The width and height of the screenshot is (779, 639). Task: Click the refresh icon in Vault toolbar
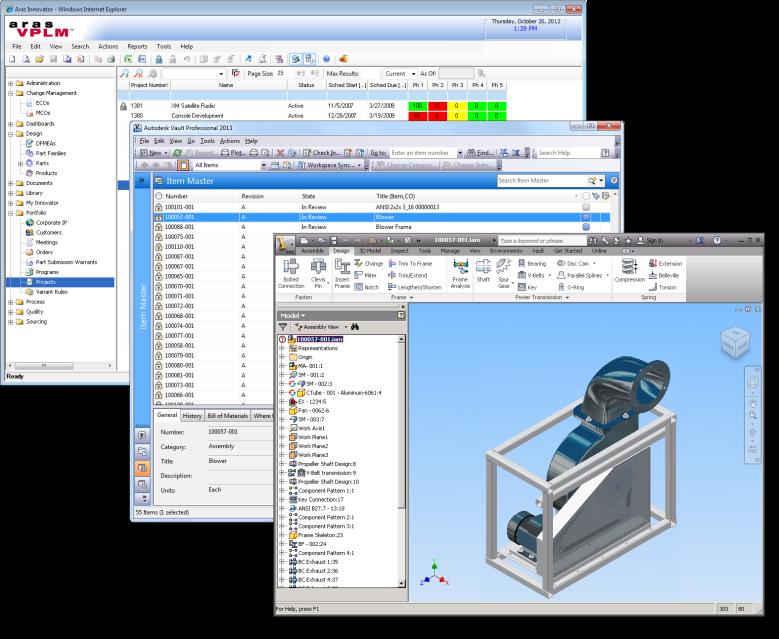pyautogui.click(x=177, y=153)
